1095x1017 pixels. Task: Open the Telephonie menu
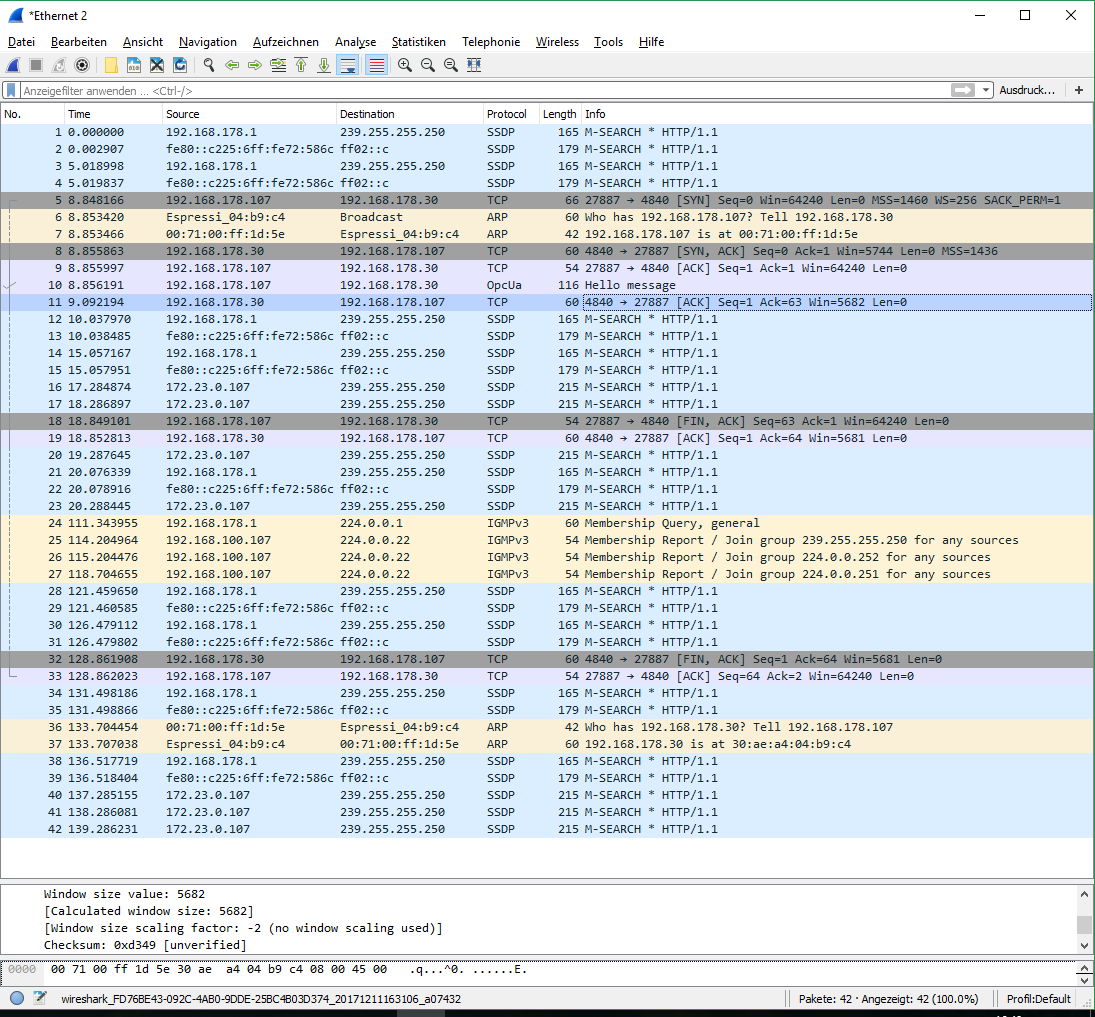491,42
